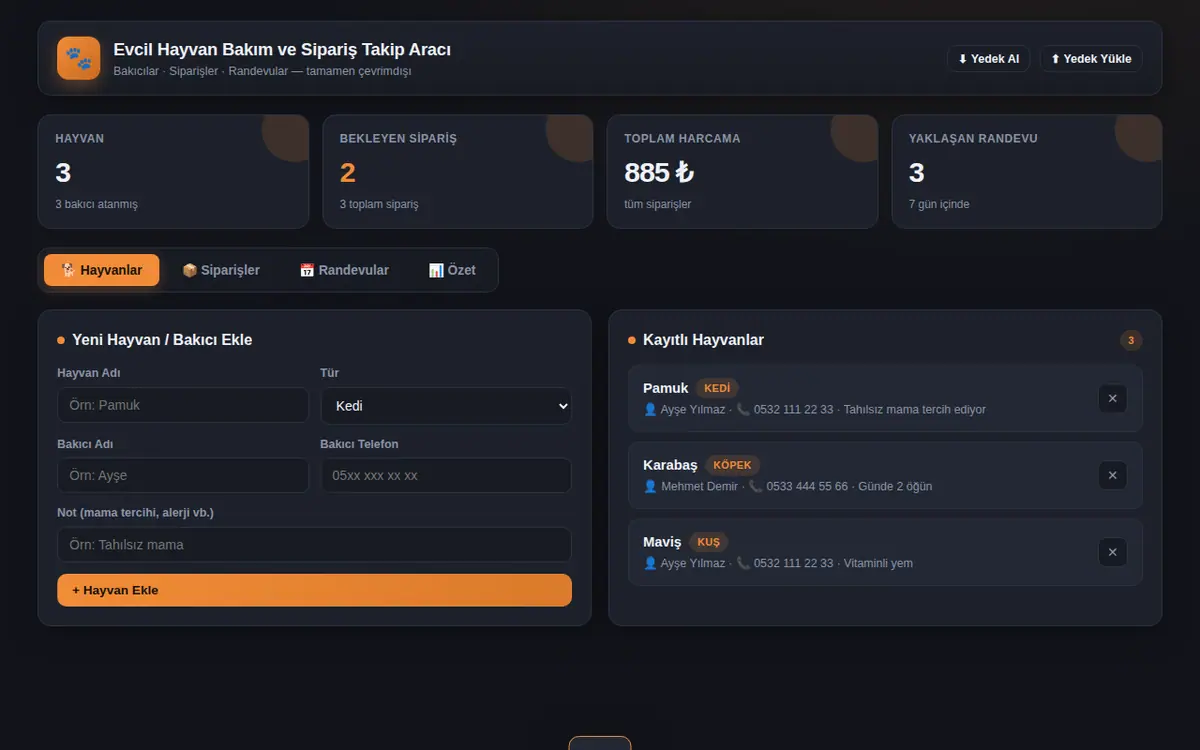Image resolution: width=1200 pixels, height=750 pixels.
Task: Open the Randevular tab
Action: tap(344, 270)
